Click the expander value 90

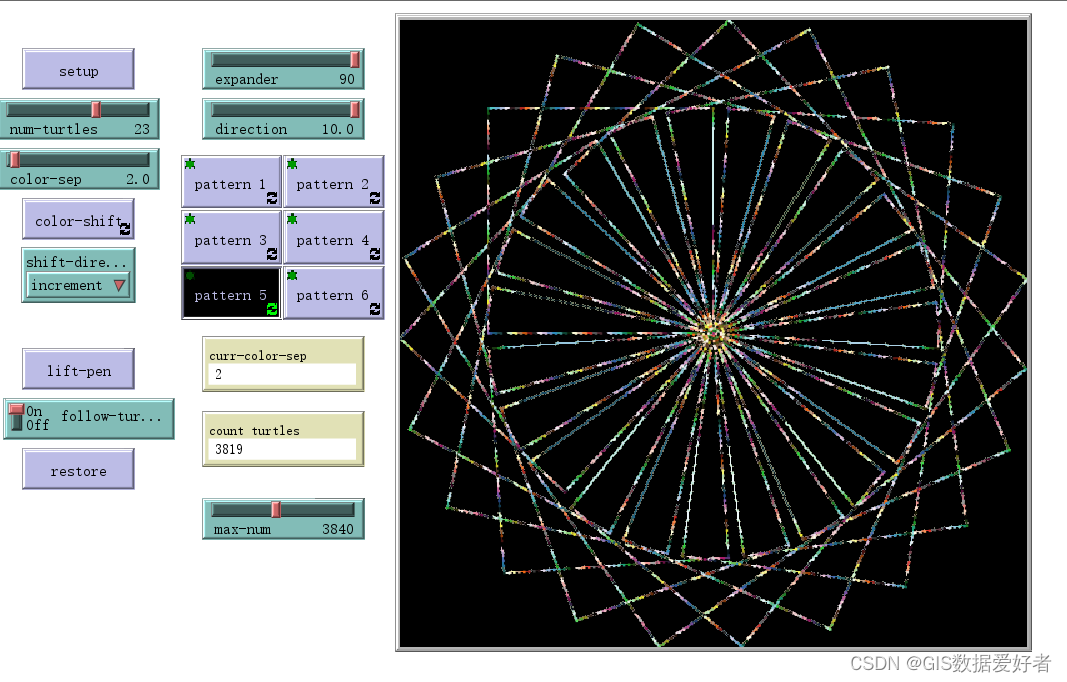(x=347, y=80)
